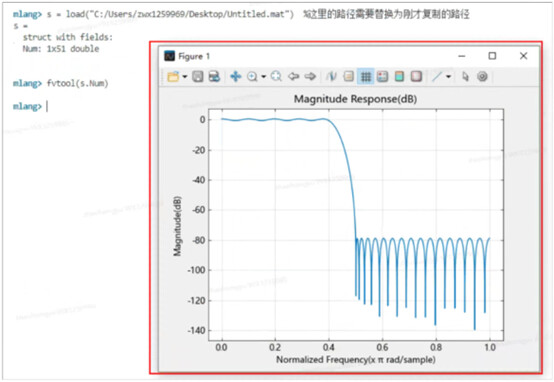
Task: Toggle the grid lines button
Action: (x=366, y=76)
